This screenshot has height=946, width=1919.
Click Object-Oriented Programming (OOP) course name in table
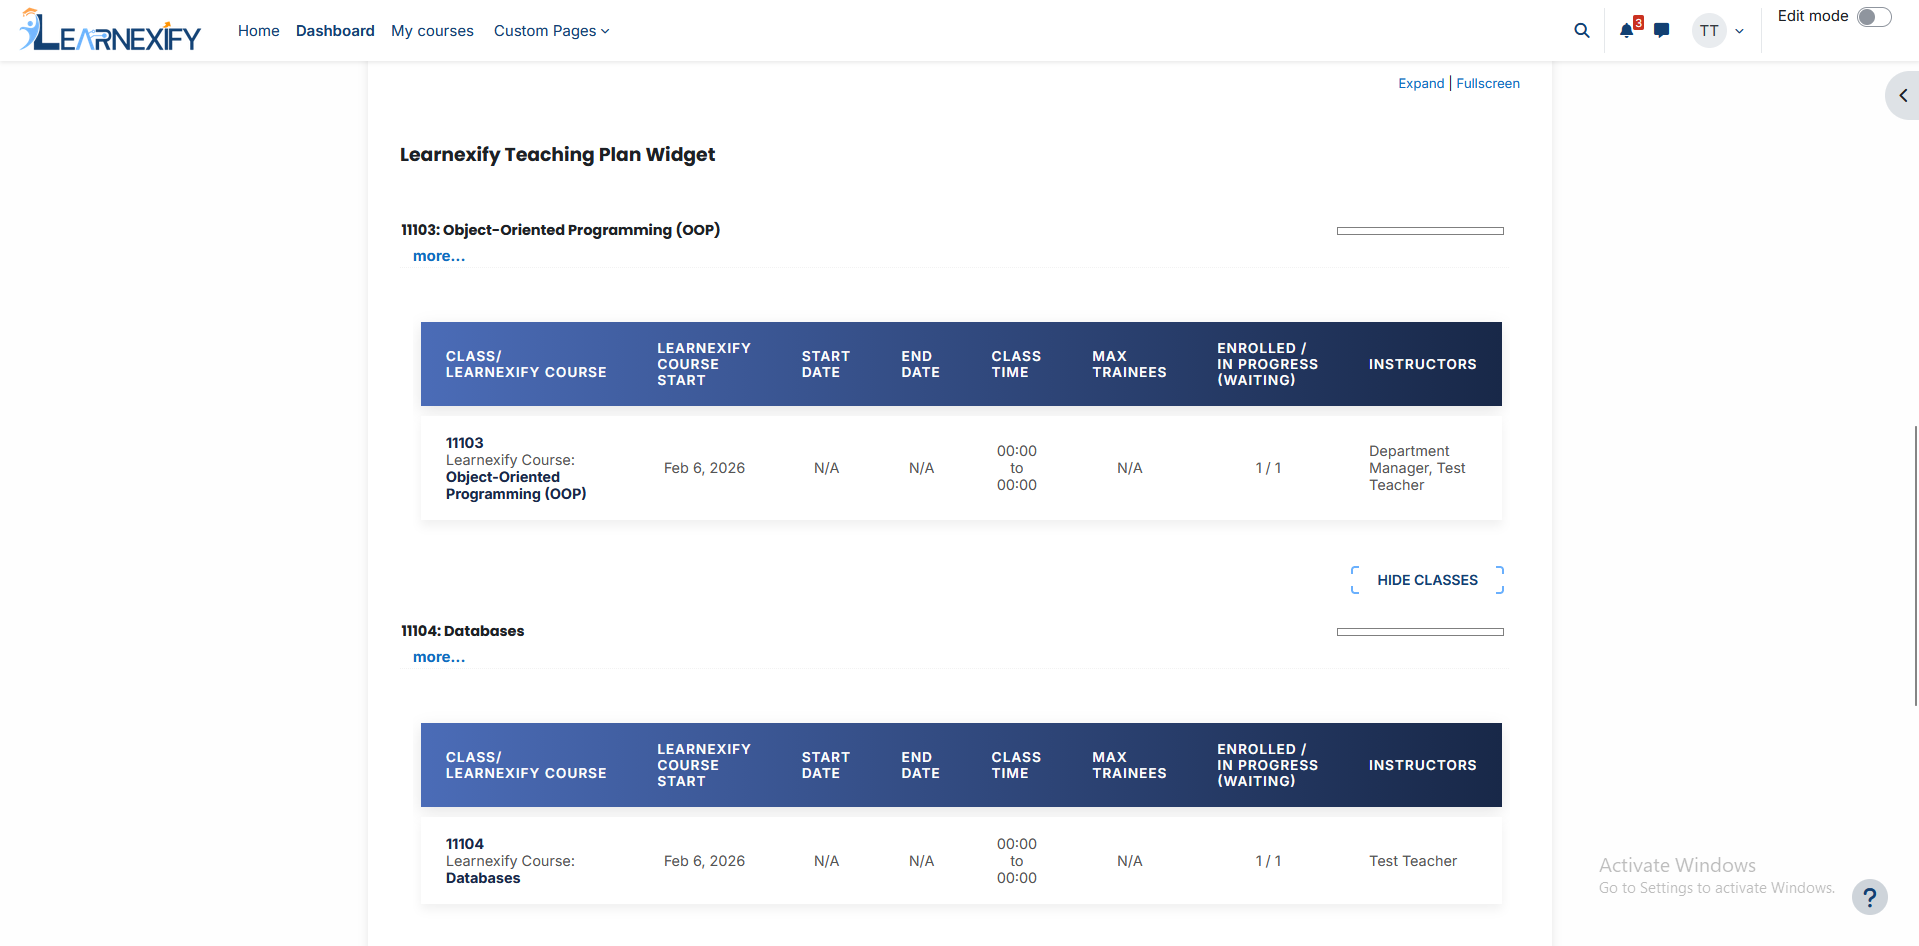(x=516, y=485)
